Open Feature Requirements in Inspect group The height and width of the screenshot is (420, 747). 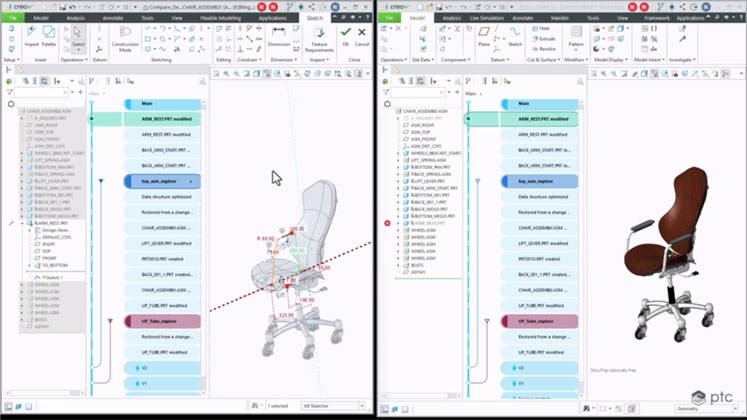319,38
